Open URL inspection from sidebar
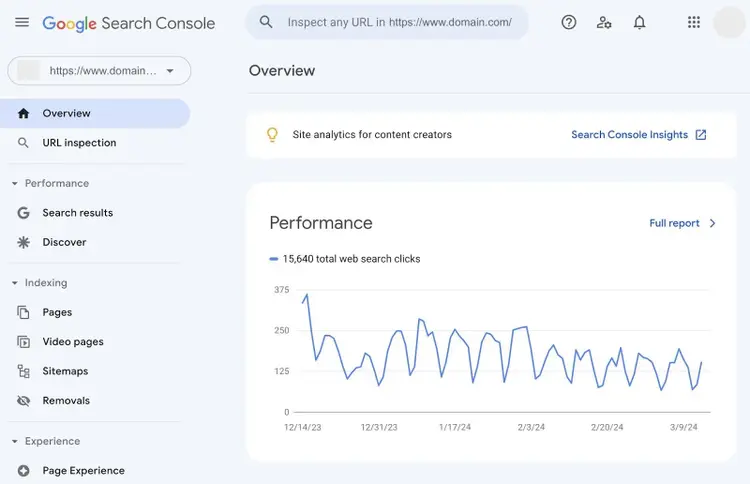Image resolution: width=750 pixels, height=484 pixels. click(95, 143)
